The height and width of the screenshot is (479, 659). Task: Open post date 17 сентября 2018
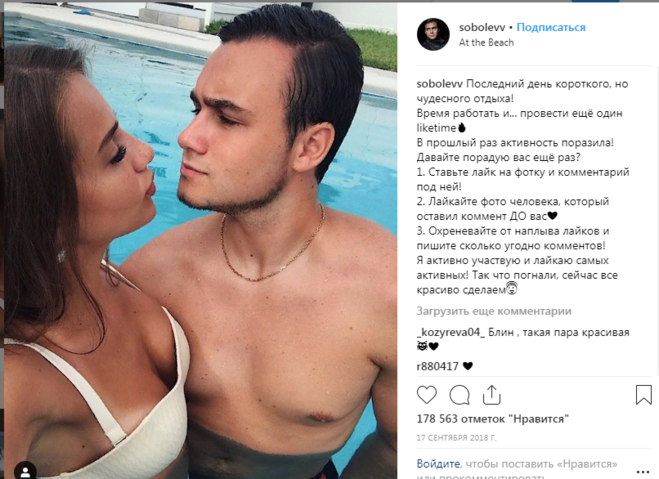coord(456,438)
